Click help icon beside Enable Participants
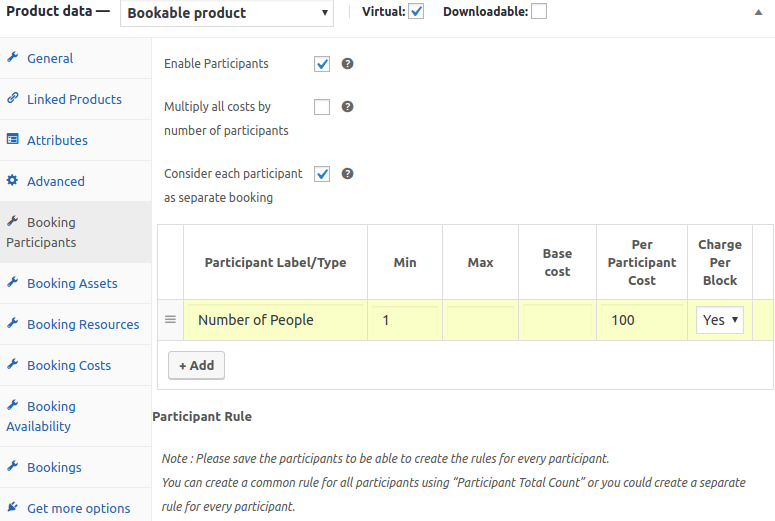 [x=347, y=64]
